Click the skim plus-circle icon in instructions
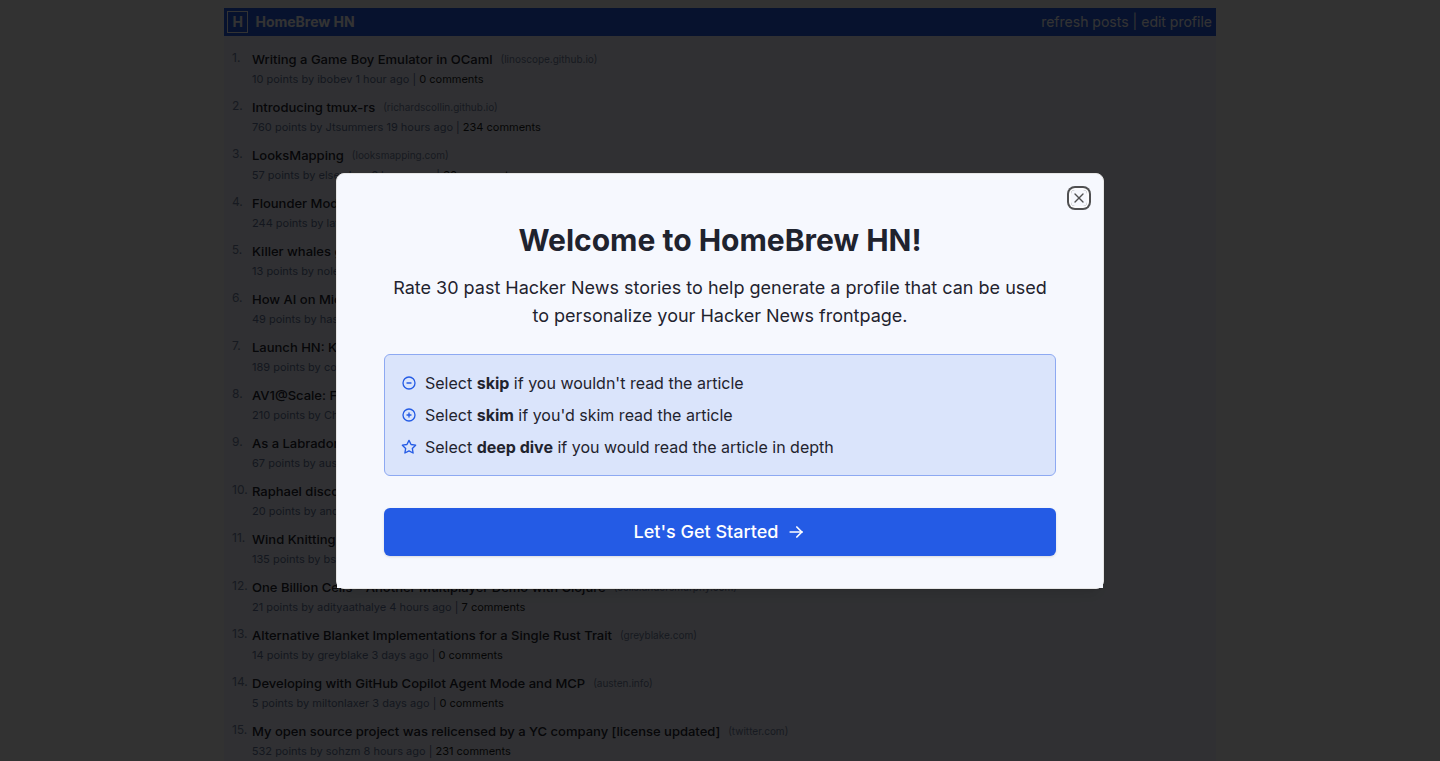 coord(409,415)
